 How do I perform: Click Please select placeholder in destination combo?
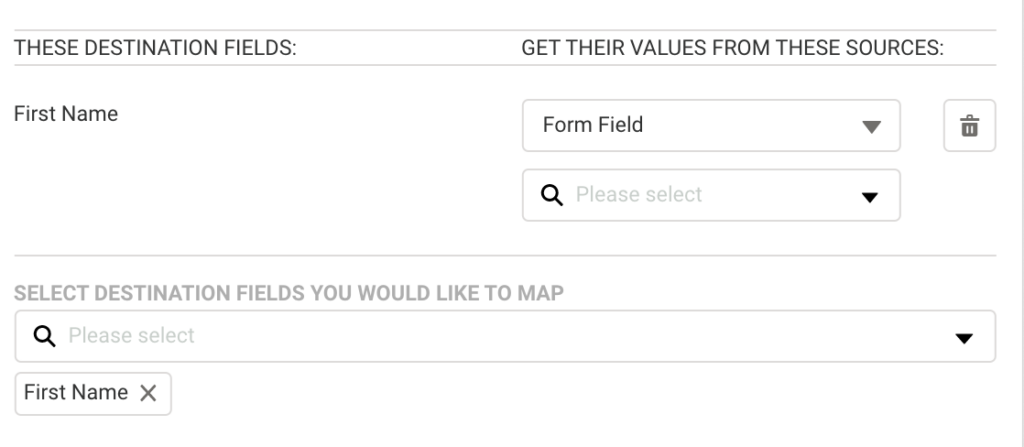point(131,336)
